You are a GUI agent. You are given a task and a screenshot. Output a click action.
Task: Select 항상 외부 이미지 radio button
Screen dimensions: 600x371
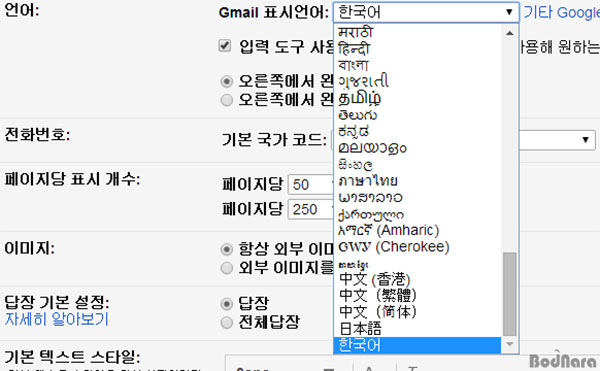coord(227,249)
